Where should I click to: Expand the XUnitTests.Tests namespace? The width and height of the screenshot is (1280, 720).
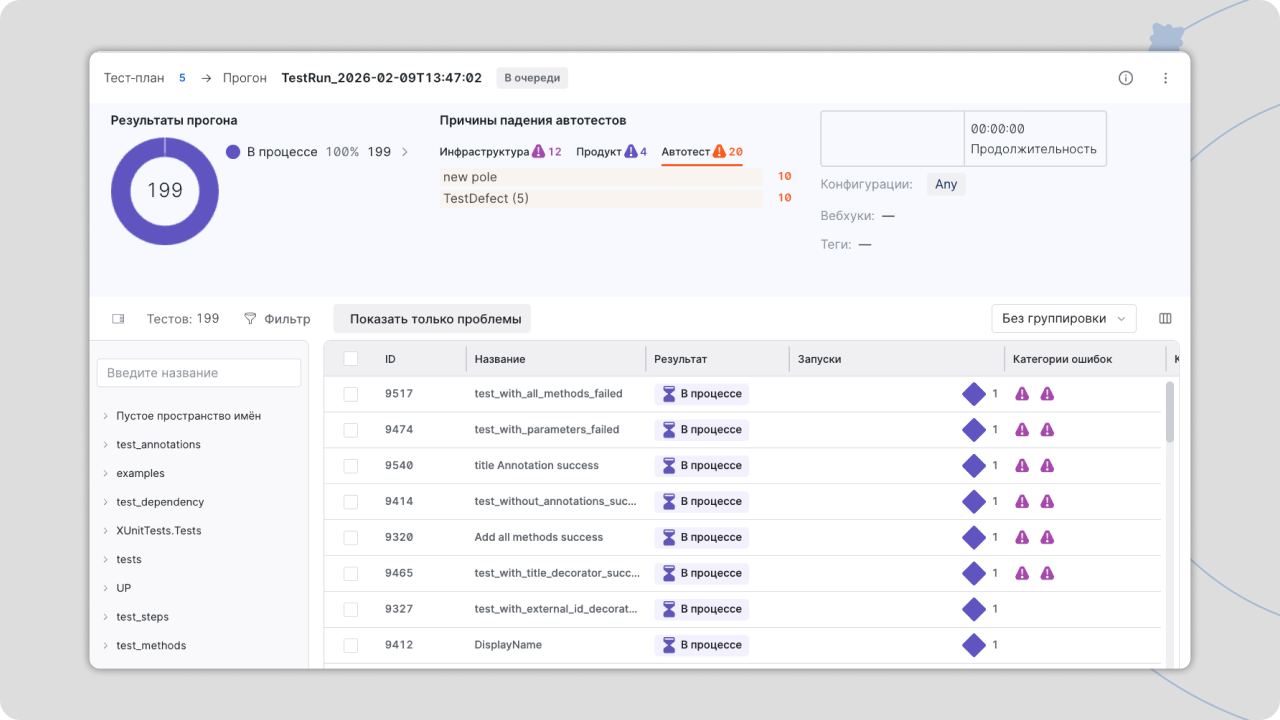coord(106,531)
